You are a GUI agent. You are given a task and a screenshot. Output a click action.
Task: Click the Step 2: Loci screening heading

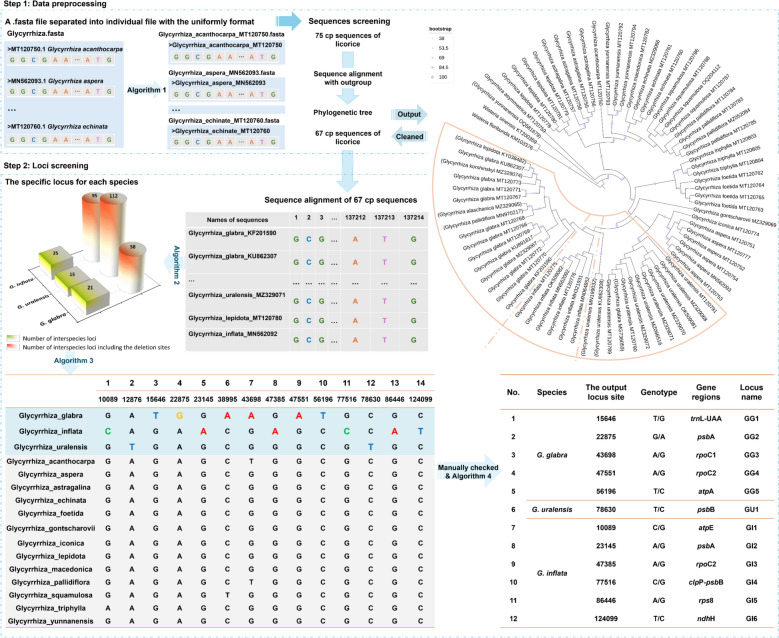coord(46,165)
